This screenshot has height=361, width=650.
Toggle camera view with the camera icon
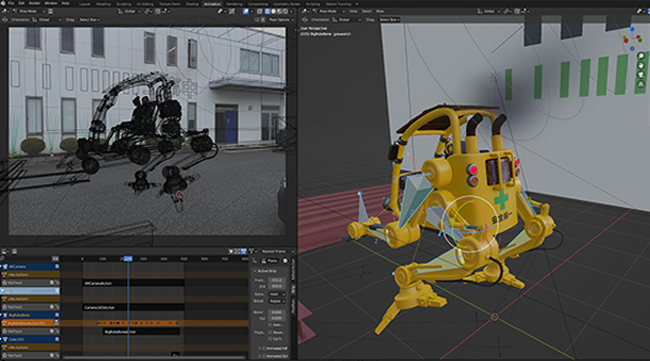641,75
